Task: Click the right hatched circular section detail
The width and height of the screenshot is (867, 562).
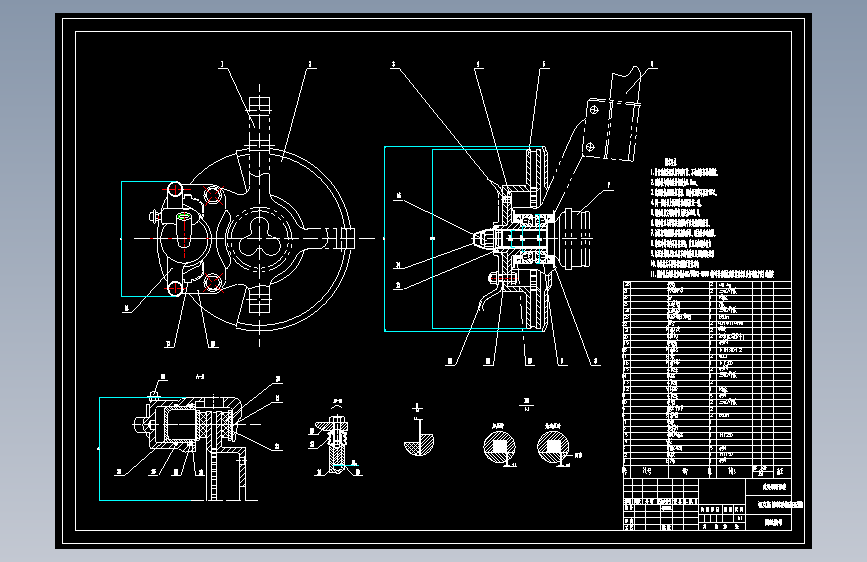Action: pos(553,447)
